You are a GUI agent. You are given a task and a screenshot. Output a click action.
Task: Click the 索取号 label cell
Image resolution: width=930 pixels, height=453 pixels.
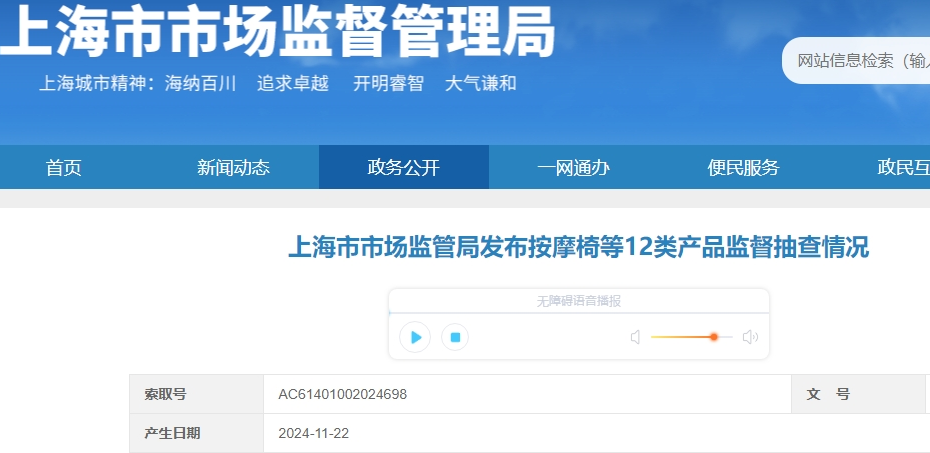tap(196, 394)
